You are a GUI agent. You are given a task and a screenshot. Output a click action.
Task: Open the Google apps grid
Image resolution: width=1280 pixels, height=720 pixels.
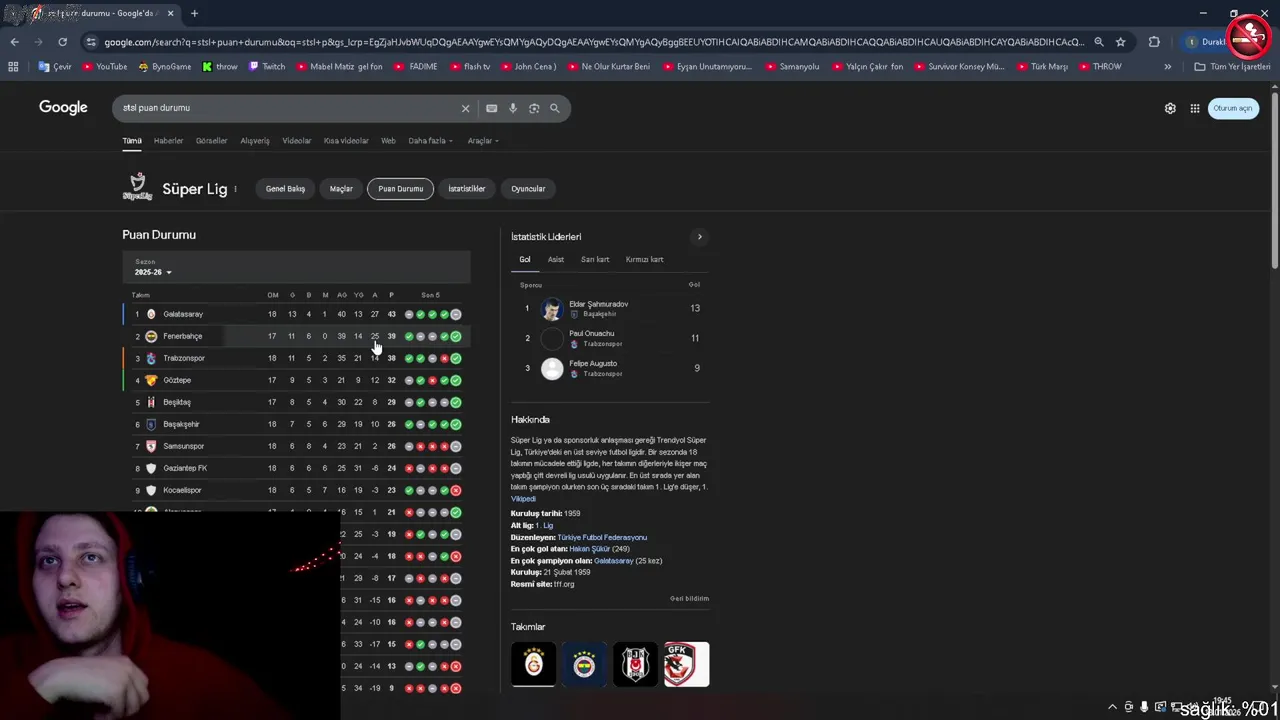click(1195, 108)
